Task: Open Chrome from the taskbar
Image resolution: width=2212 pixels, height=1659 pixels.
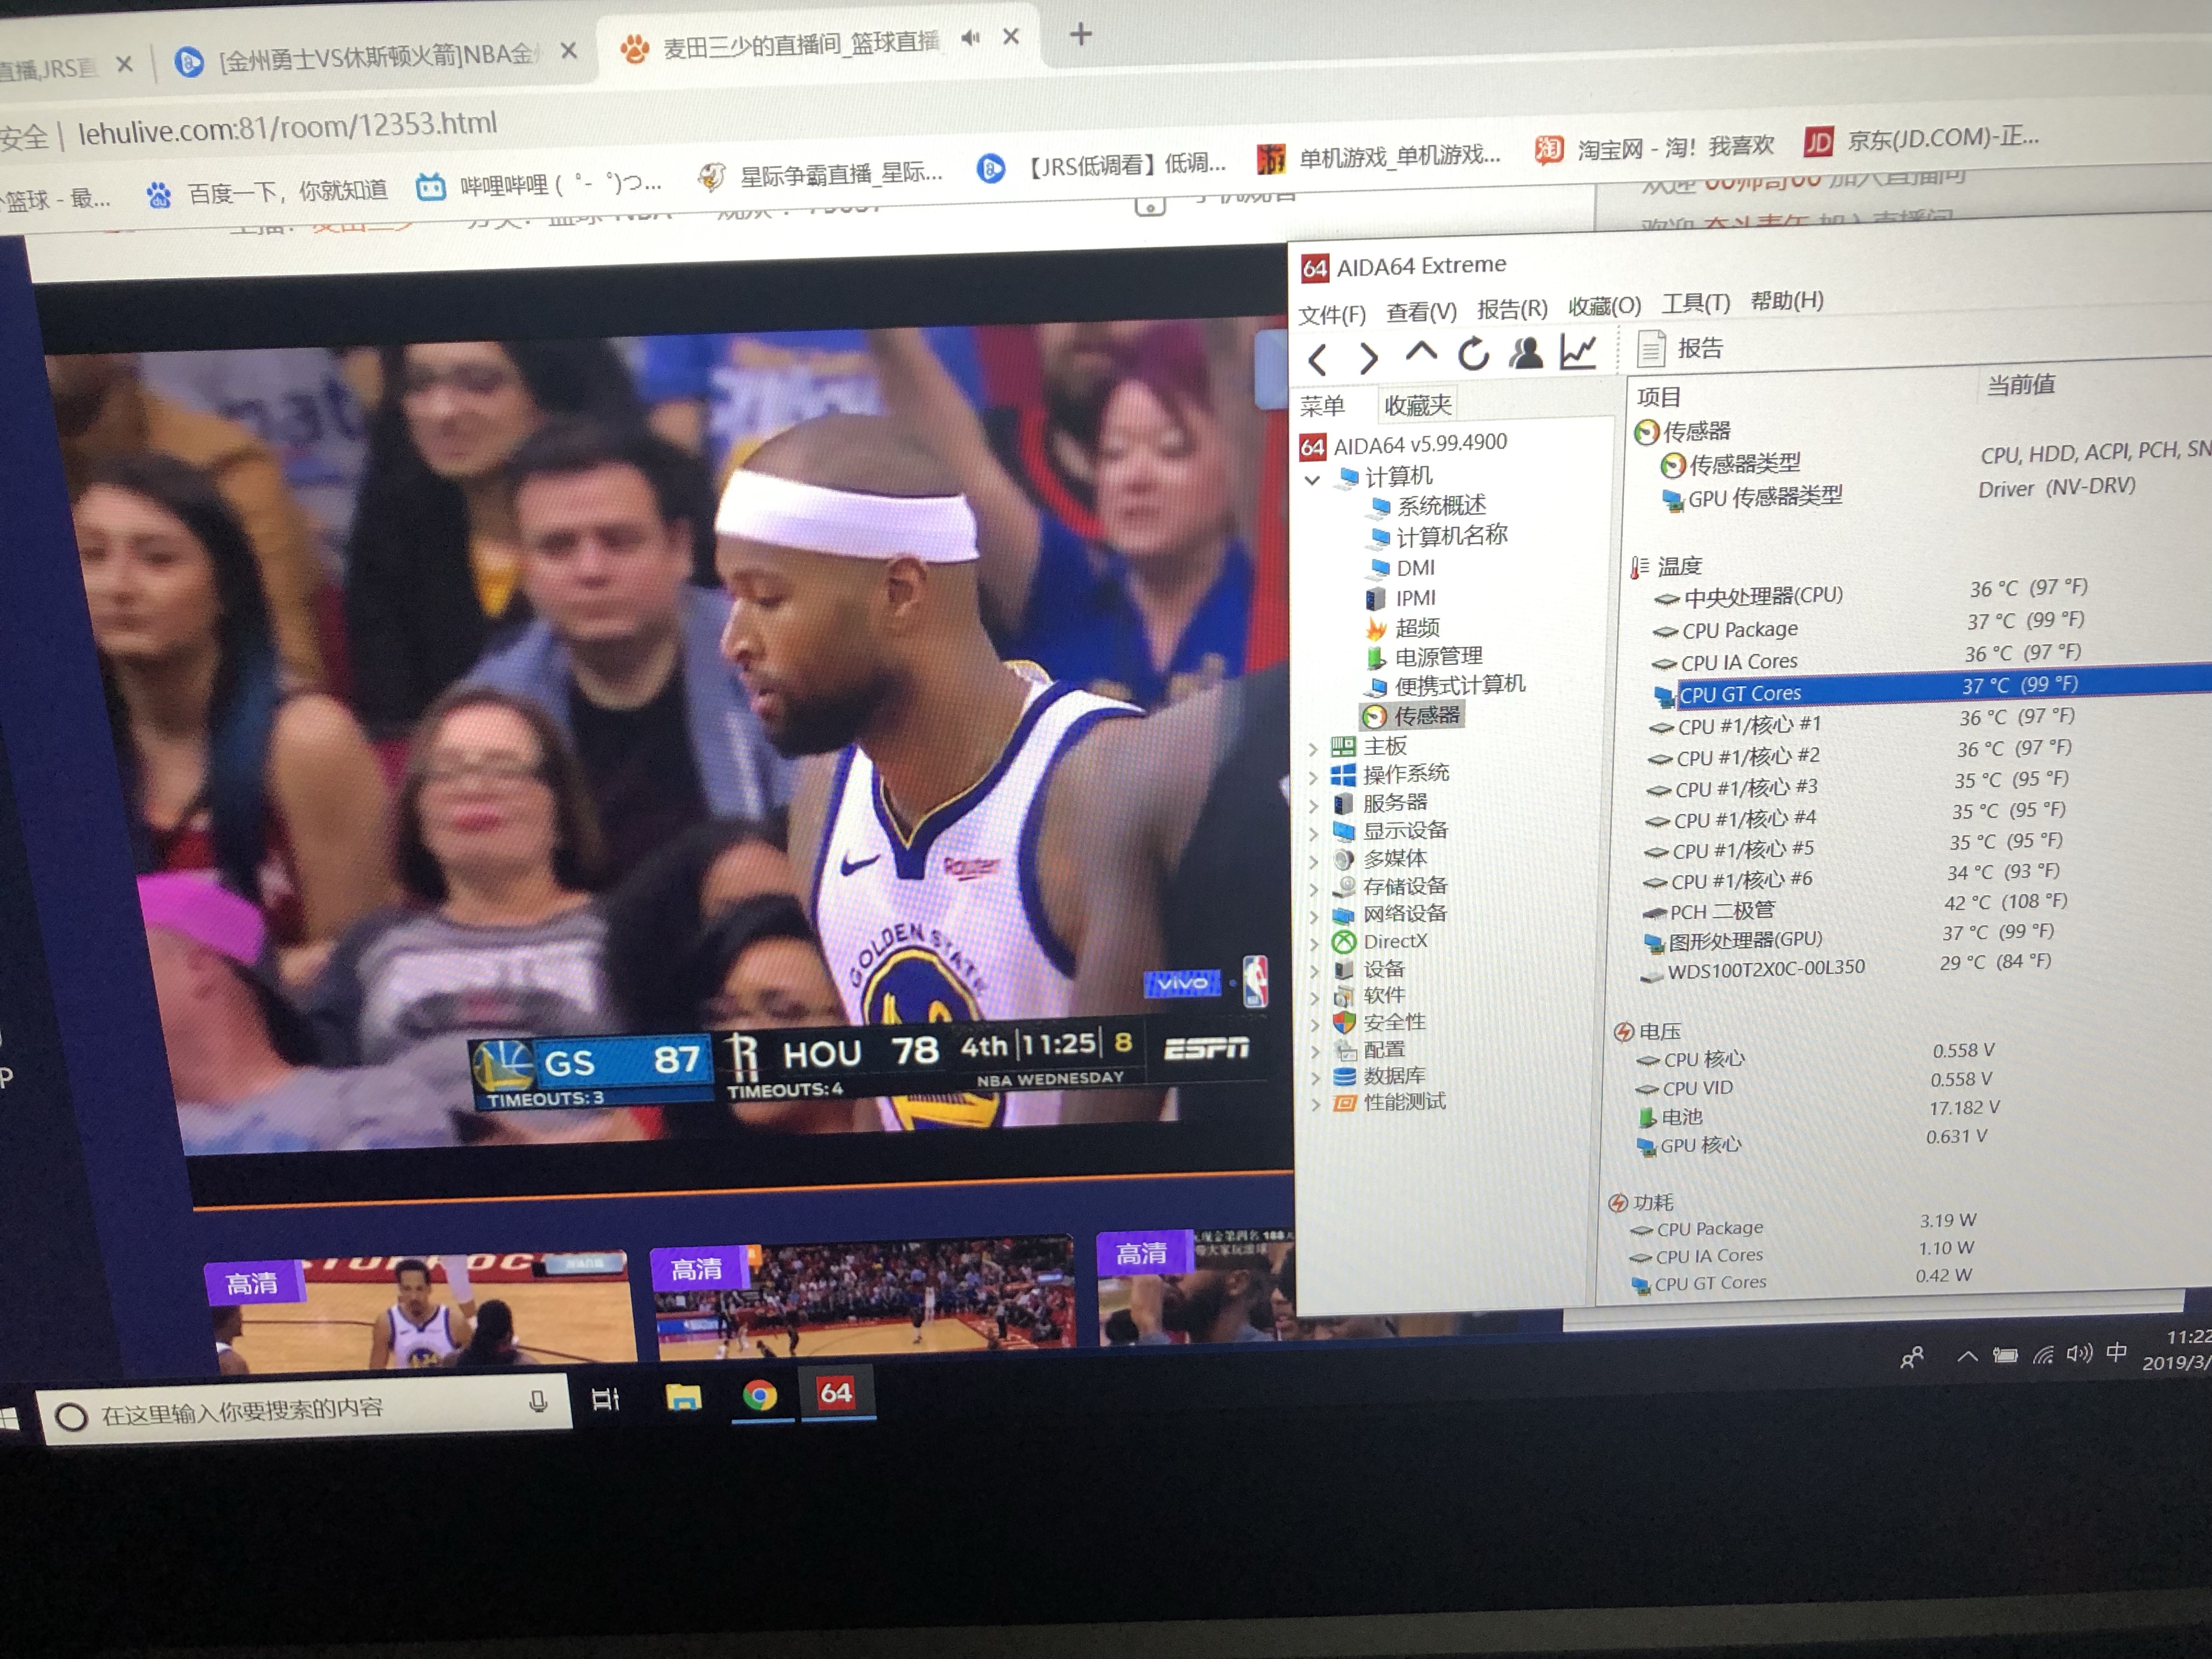Action: click(759, 1395)
